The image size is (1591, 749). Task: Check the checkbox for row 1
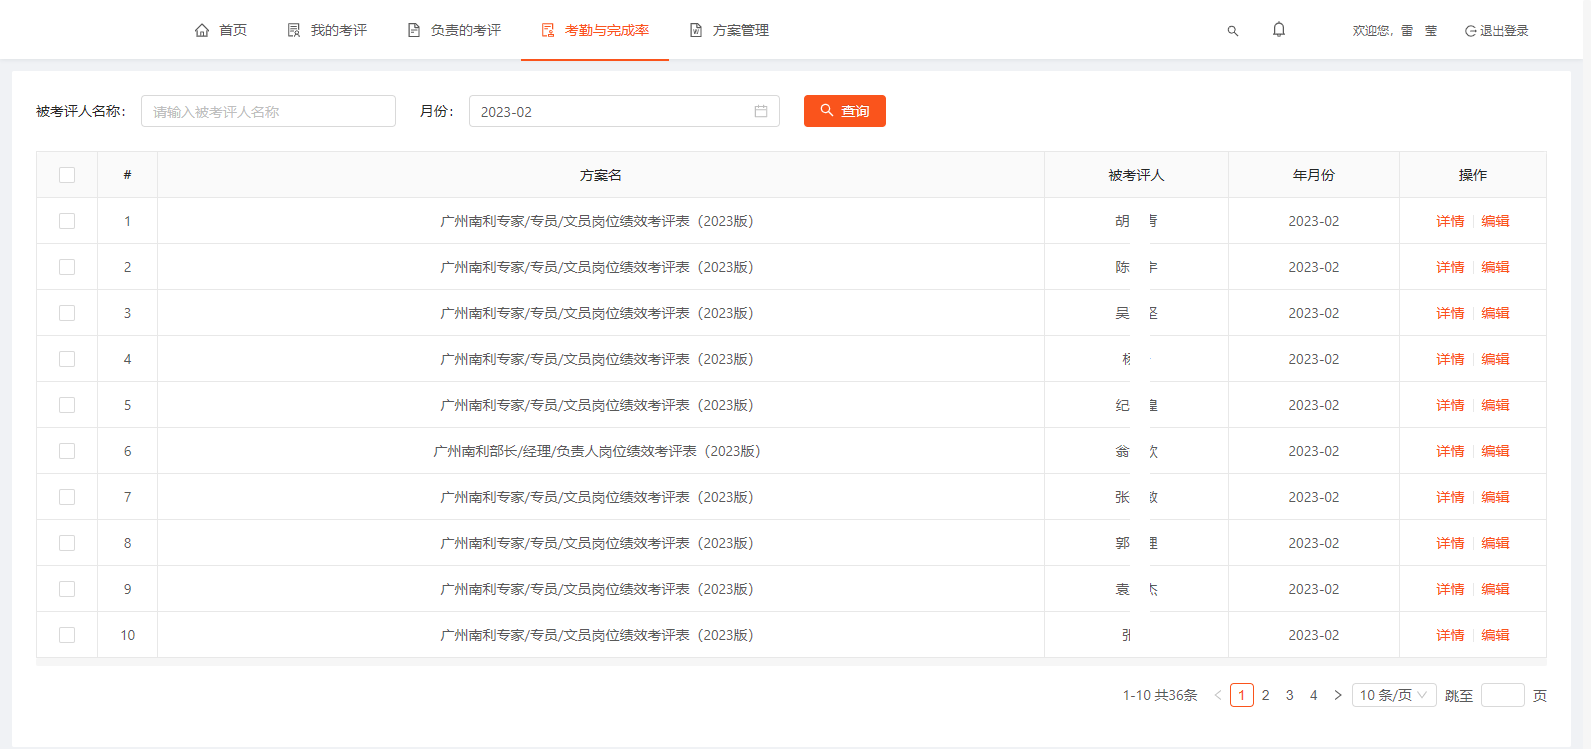[x=67, y=221]
